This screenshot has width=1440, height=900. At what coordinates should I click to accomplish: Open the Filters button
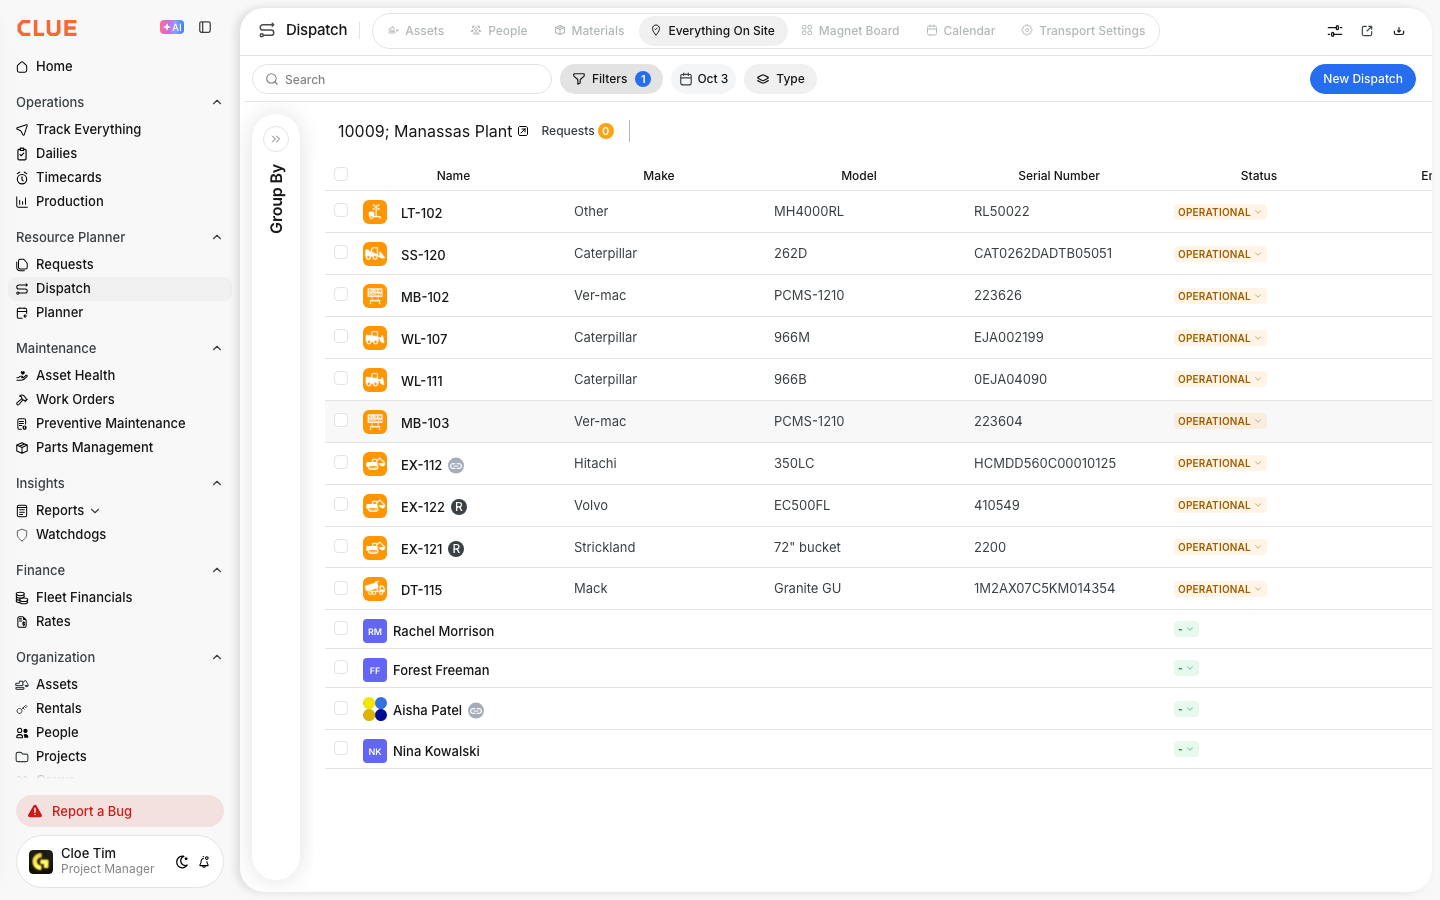pos(611,79)
